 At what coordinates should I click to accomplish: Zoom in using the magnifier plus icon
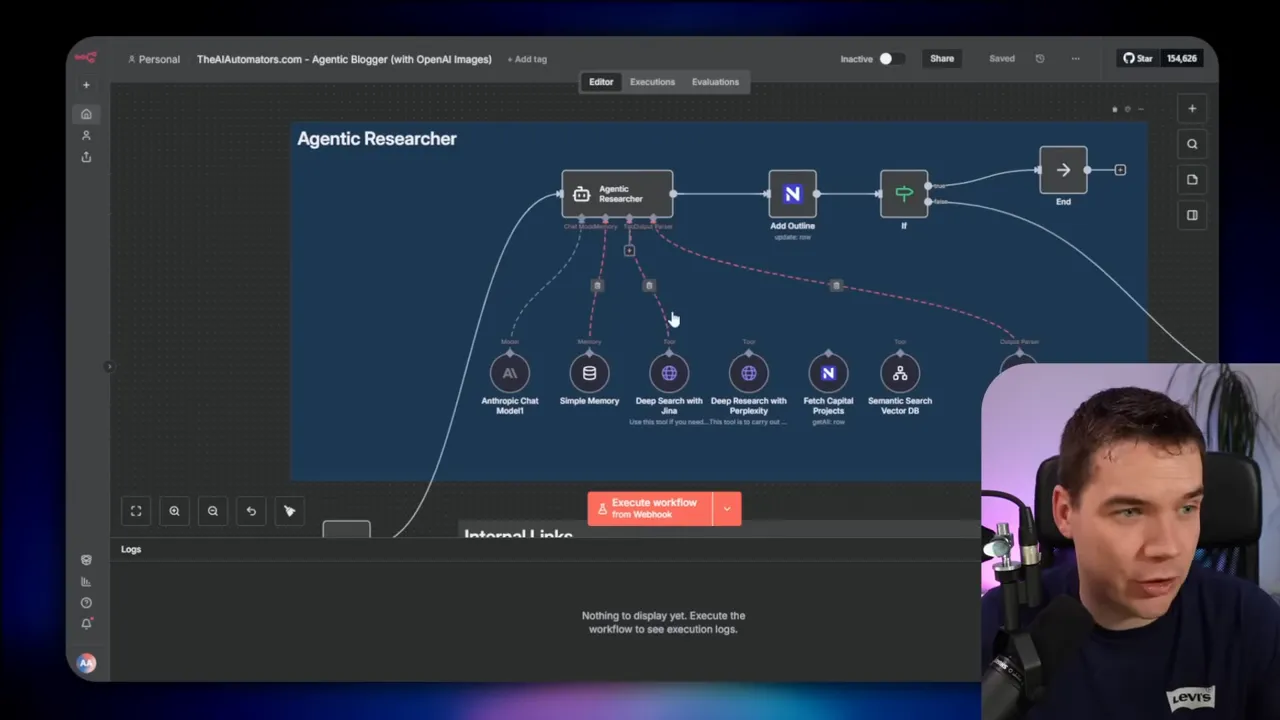(174, 511)
